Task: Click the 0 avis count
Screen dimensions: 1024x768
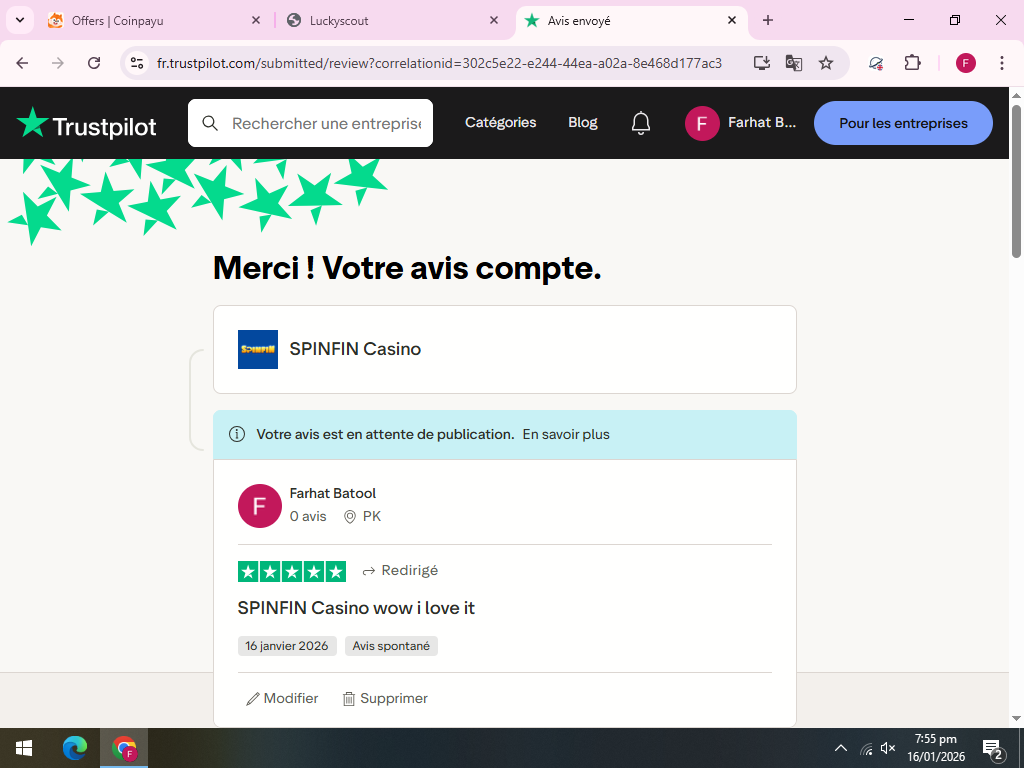Action: coord(308,517)
